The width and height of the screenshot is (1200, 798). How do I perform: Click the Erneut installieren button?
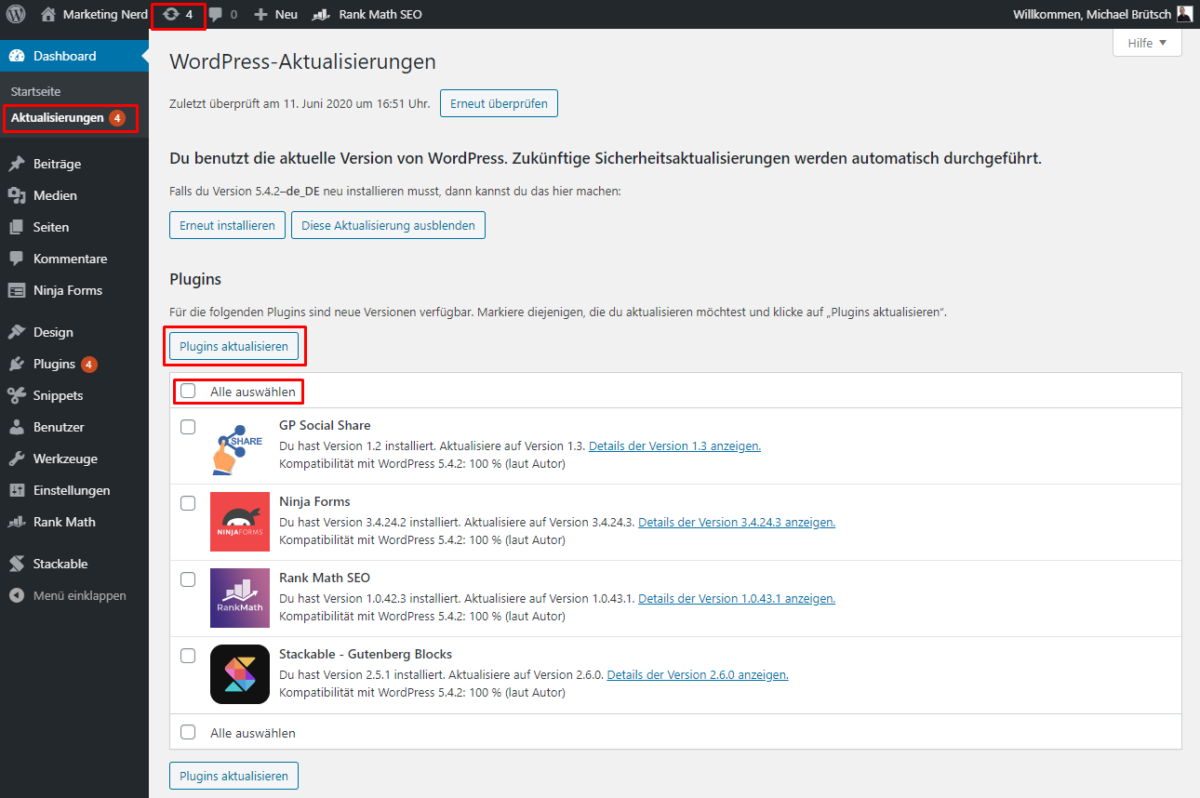227,225
